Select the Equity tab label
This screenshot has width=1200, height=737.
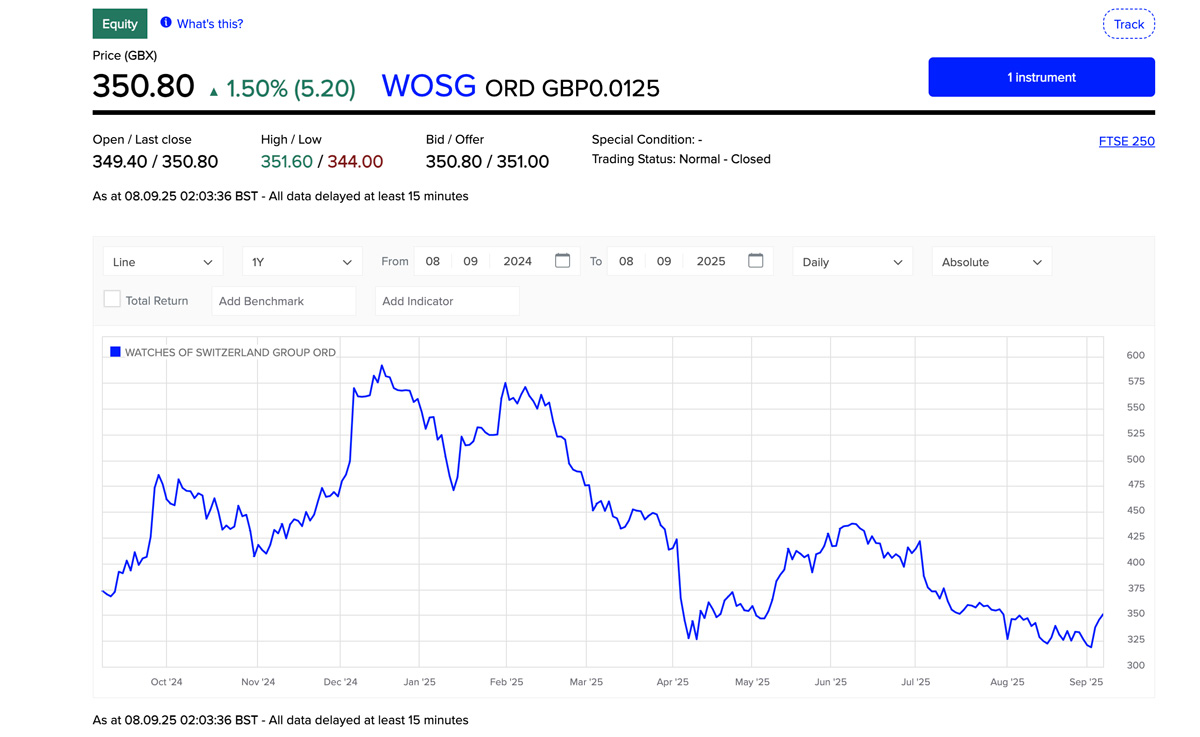point(120,24)
